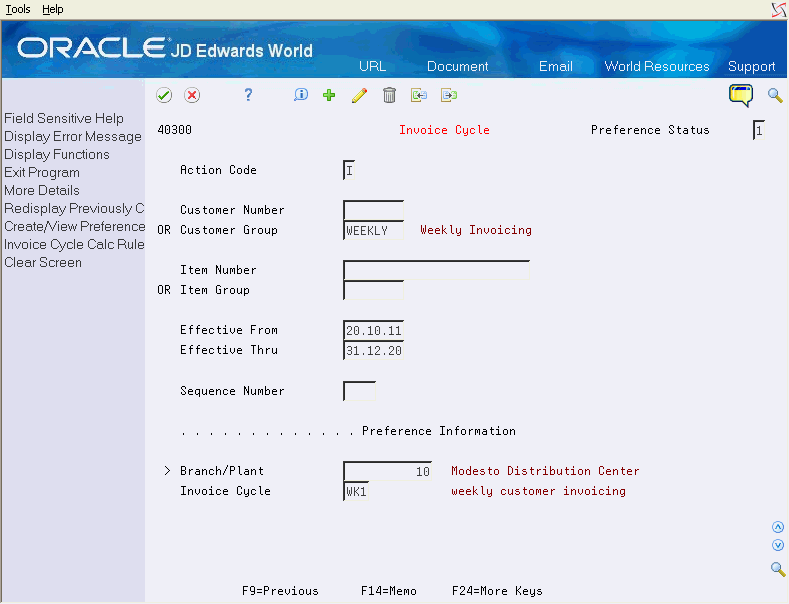The image size is (789, 604).
Task: Click the F14=Memo function key text
Action: pos(388,591)
